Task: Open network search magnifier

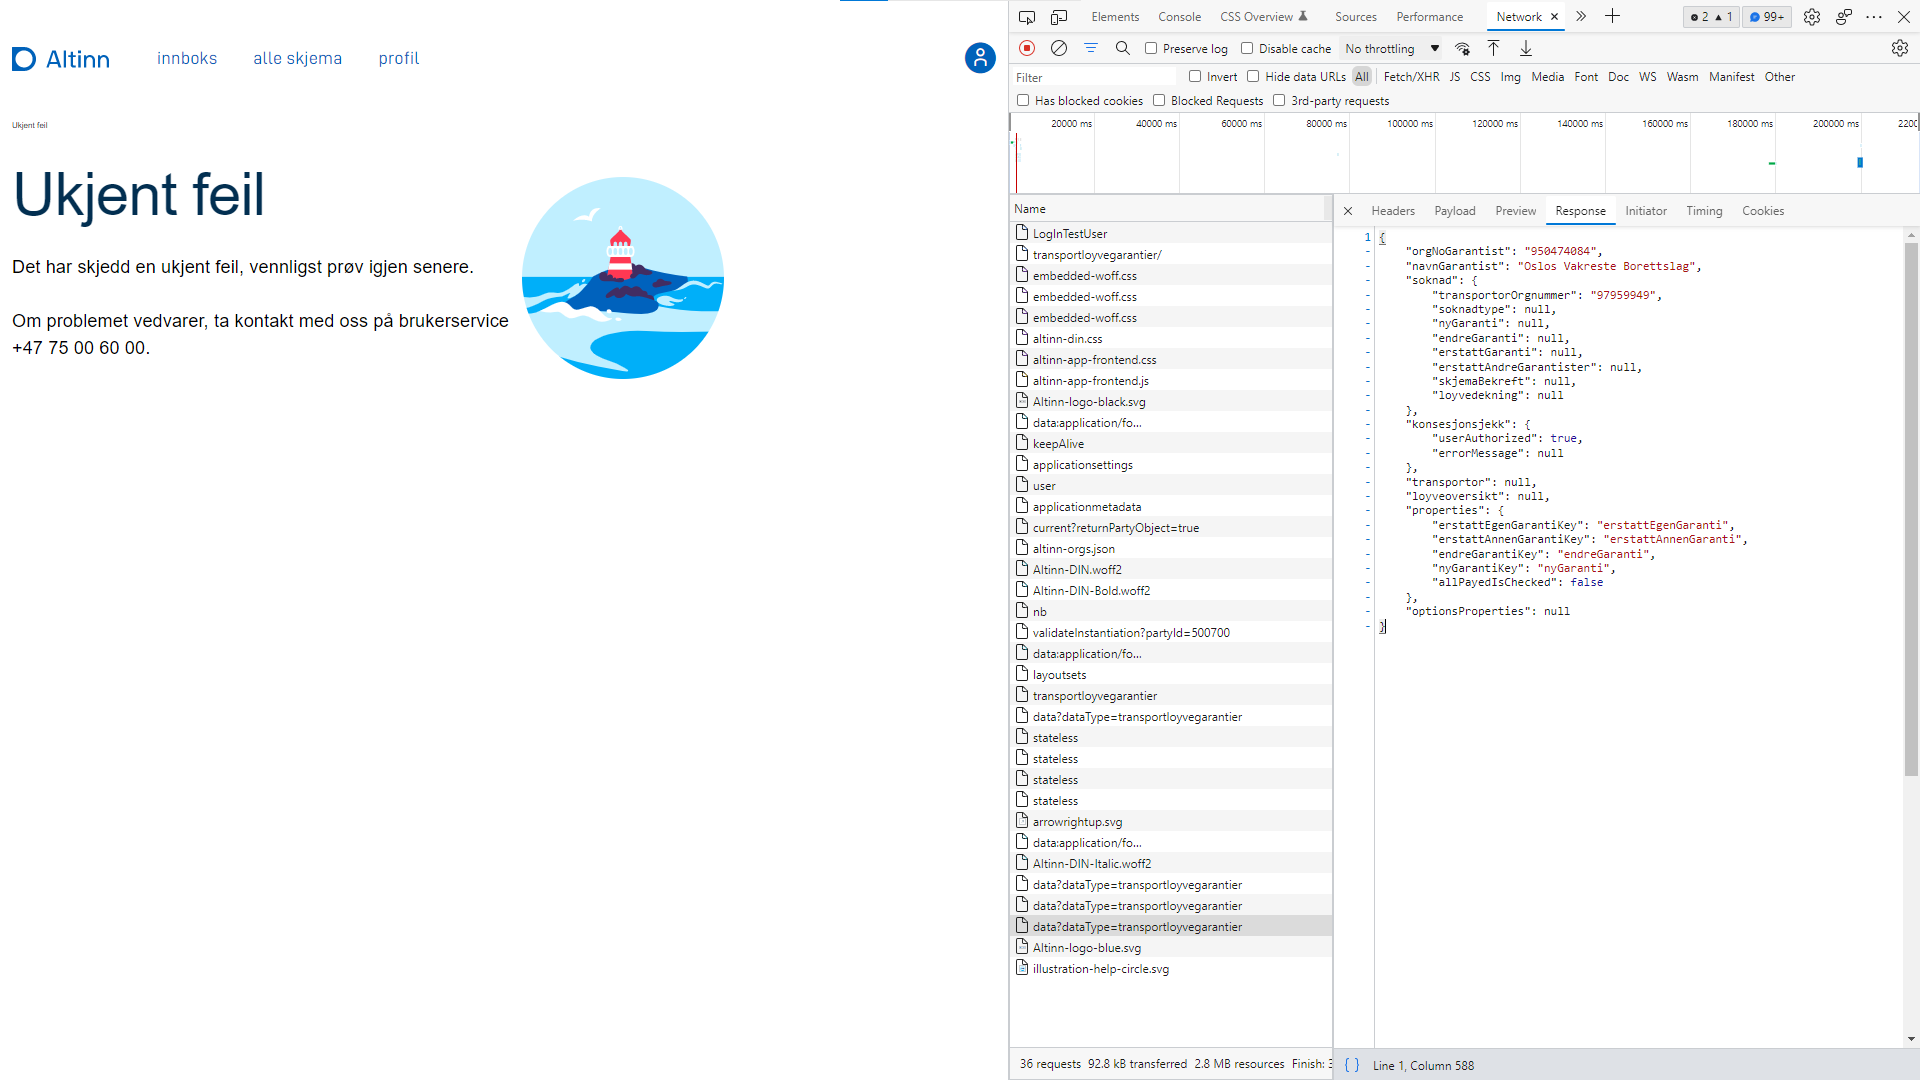Action: pos(1123,48)
